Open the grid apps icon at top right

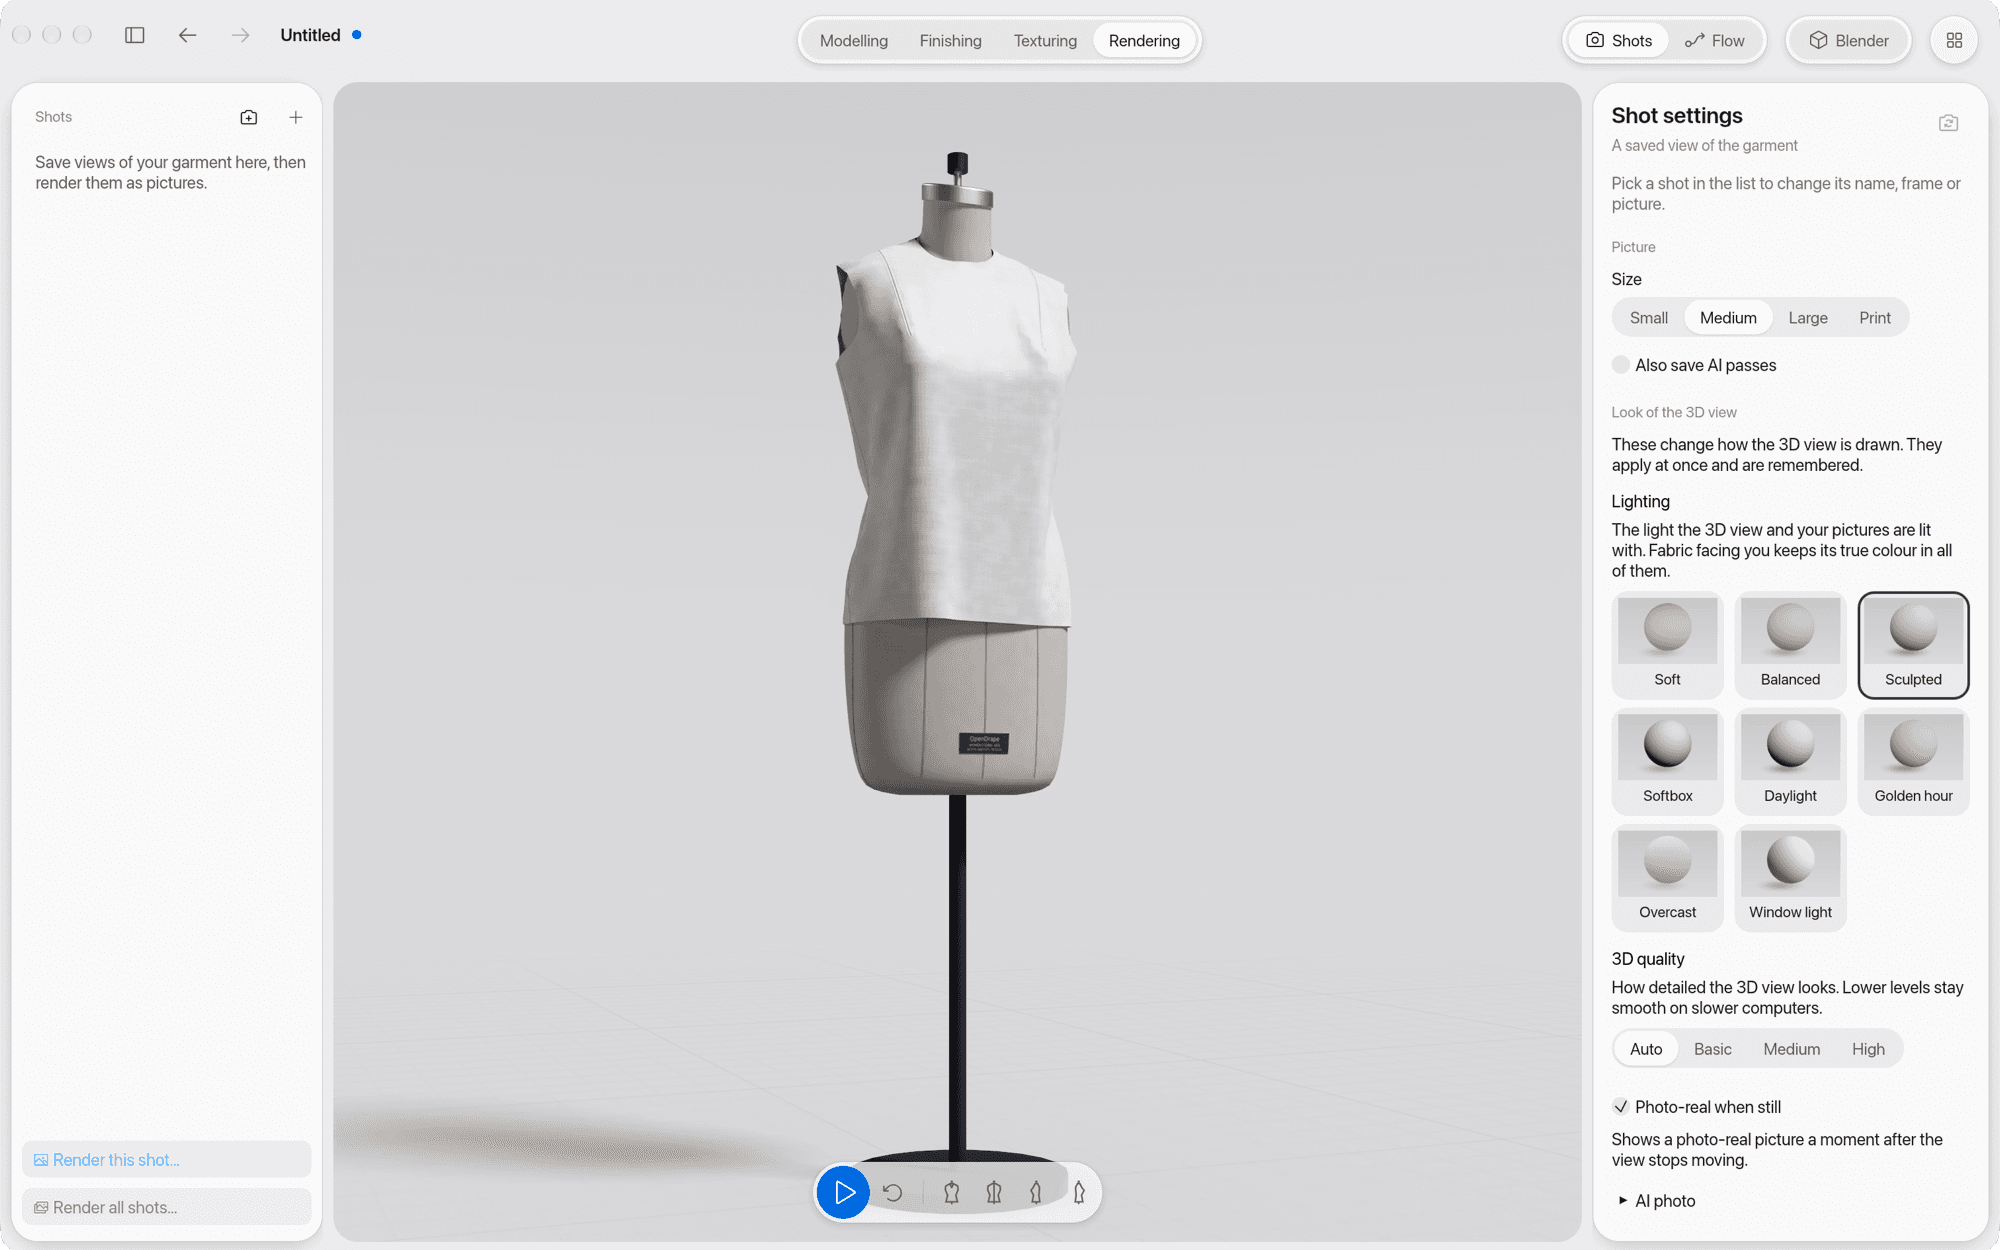[x=1954, y=40]
